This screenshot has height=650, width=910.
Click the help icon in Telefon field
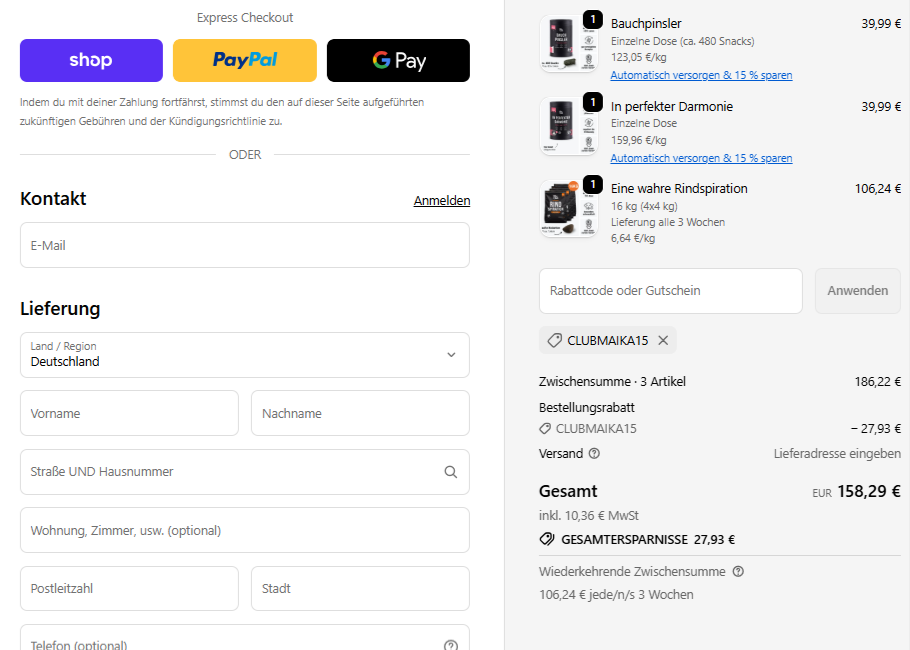(451, 645)
